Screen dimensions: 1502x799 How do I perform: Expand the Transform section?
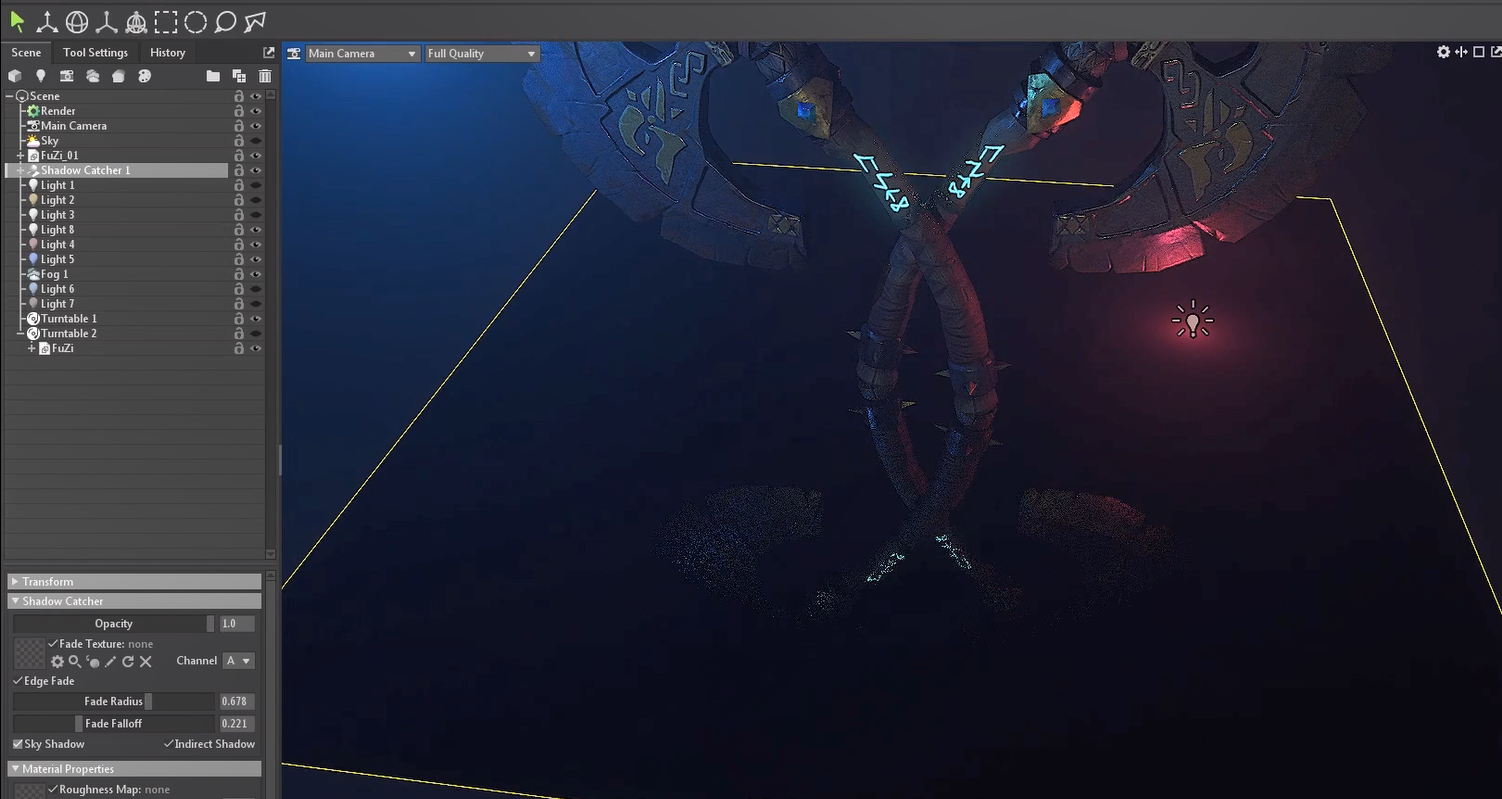coord(48,581)
